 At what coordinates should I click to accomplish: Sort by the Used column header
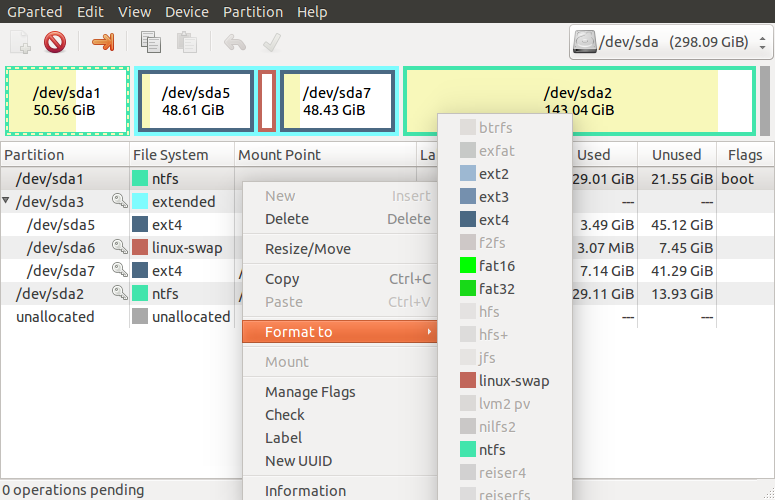[x=604, y=155]
